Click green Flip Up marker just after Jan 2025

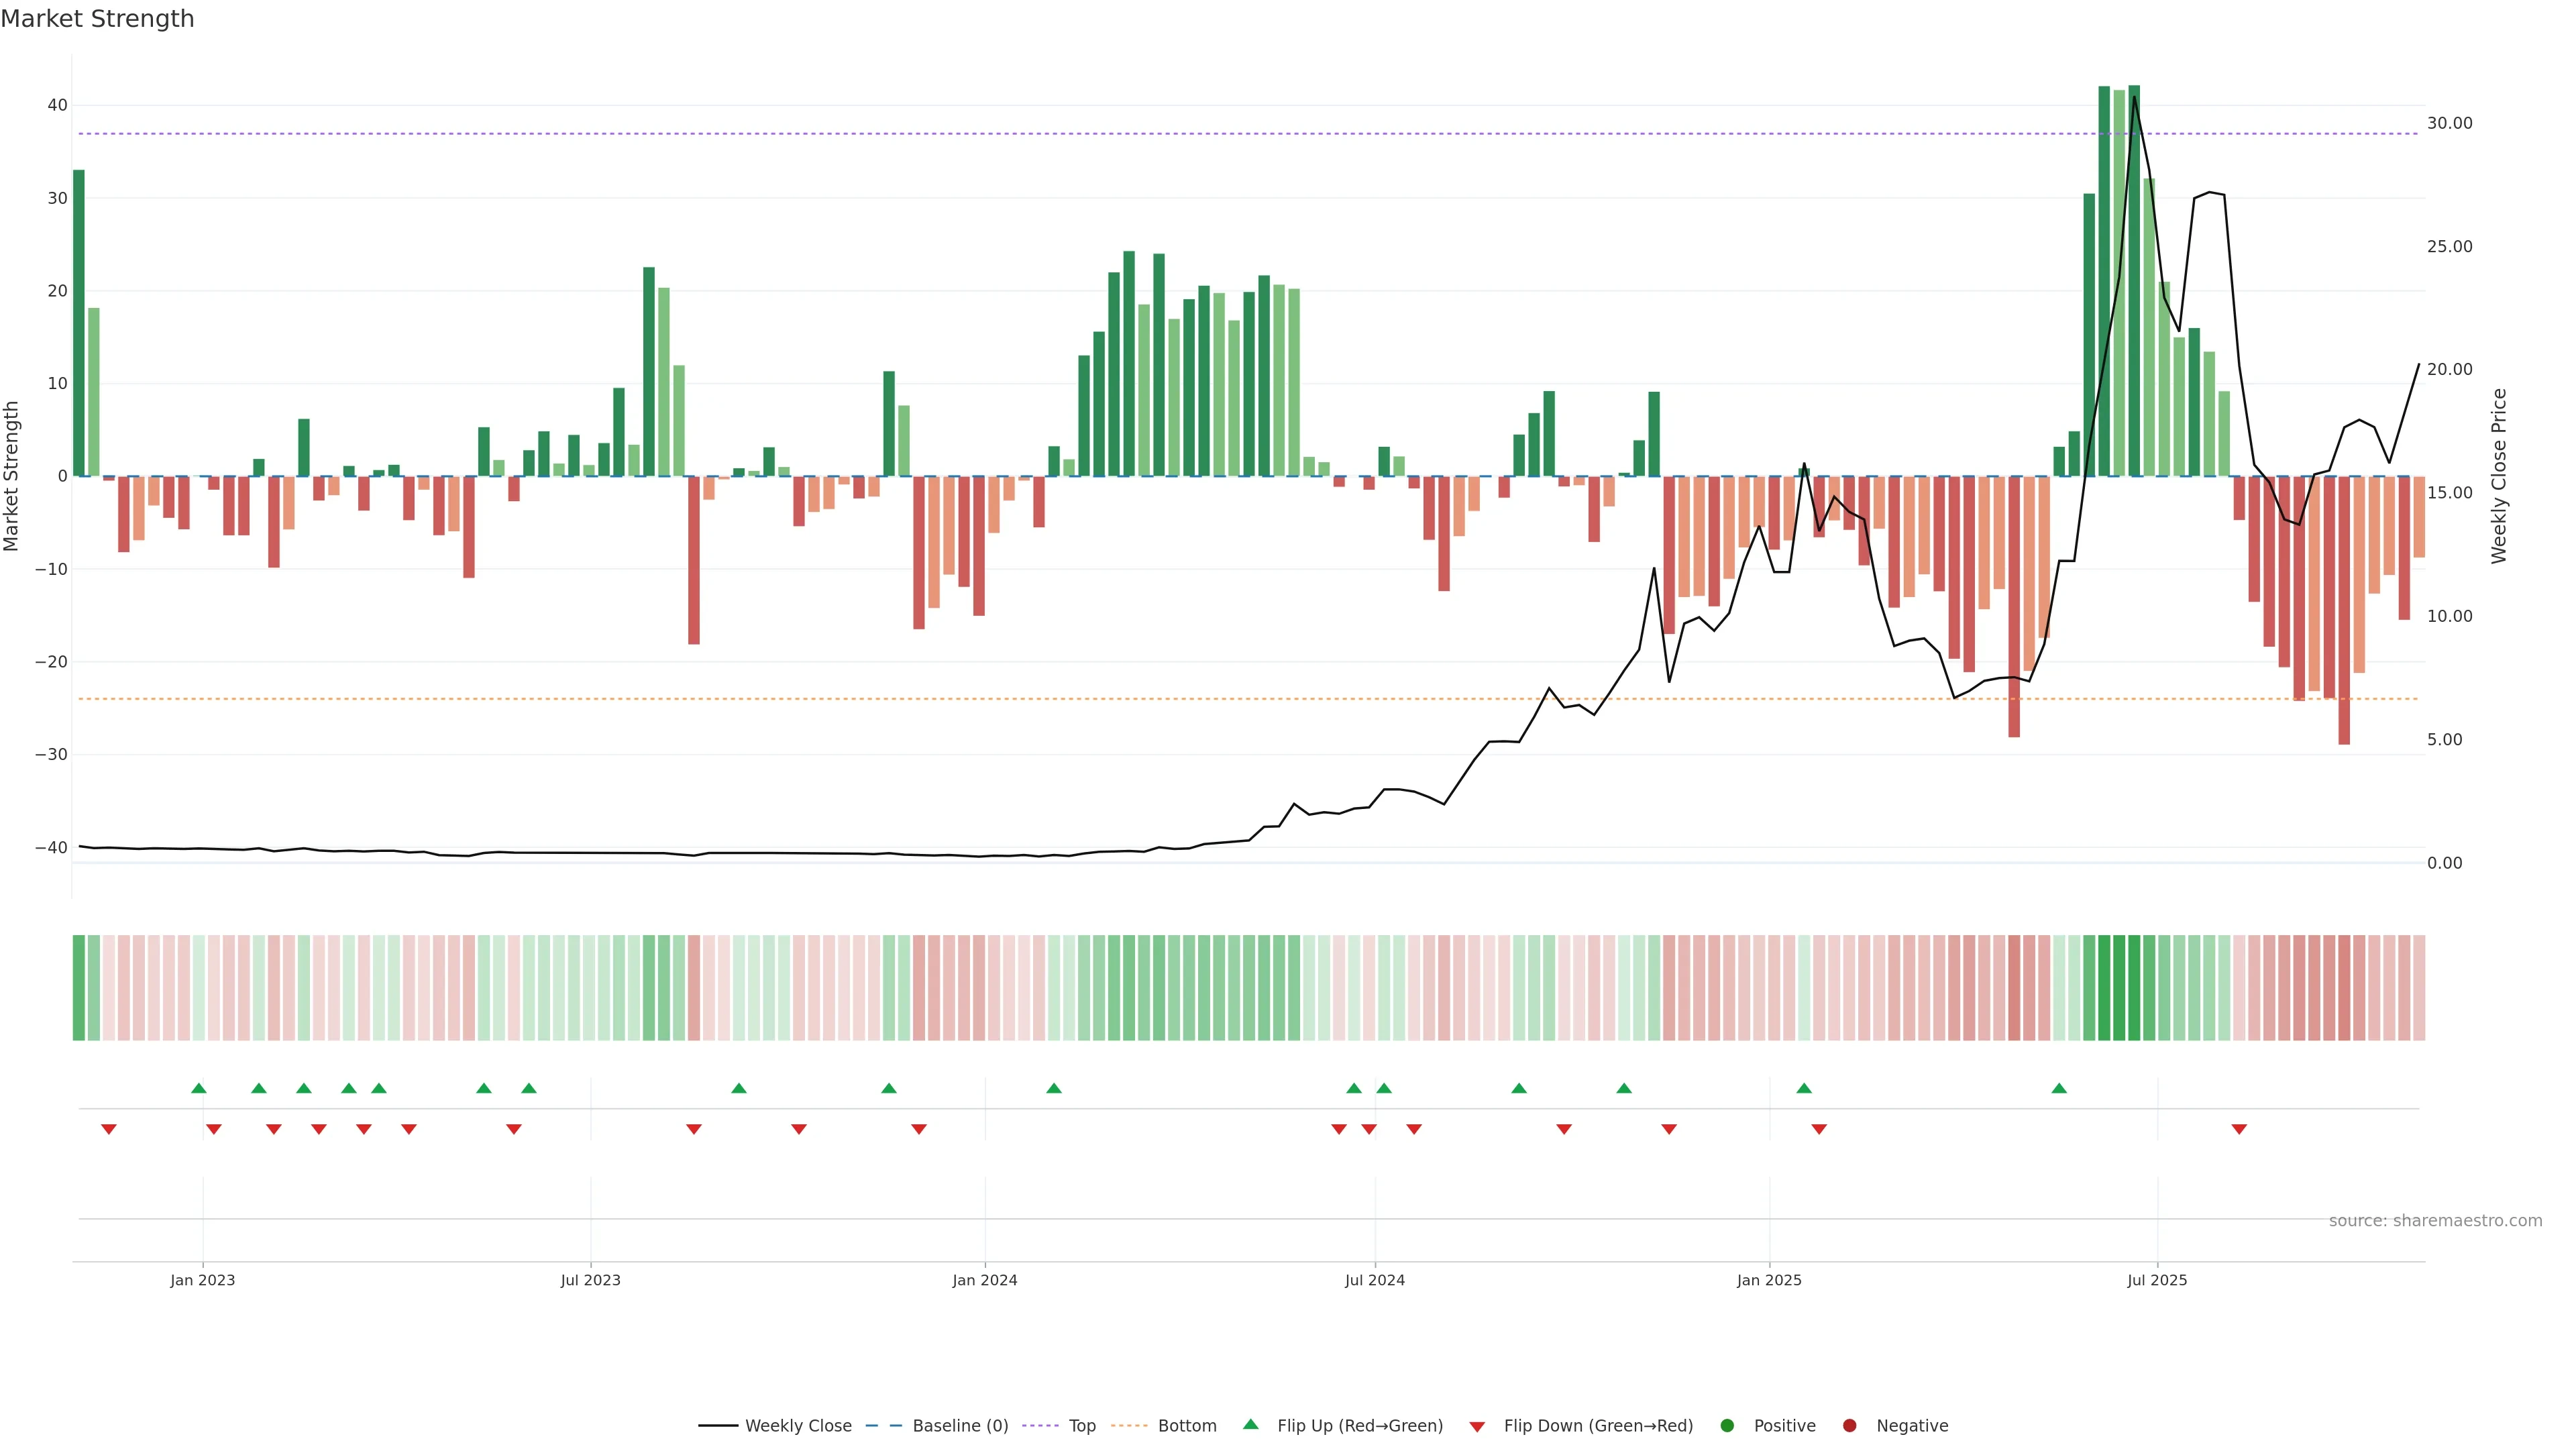(x=1804, y=1088)
